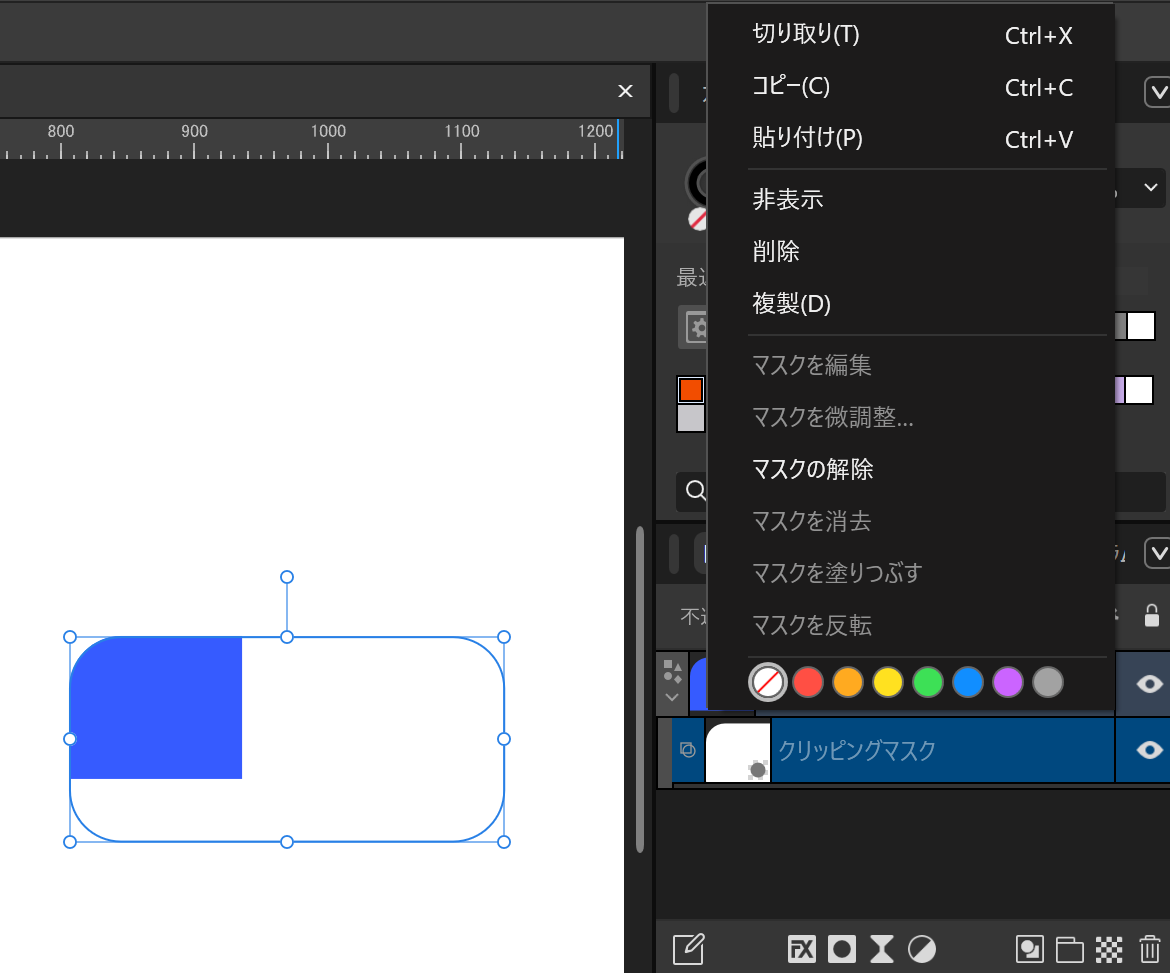Image resolution: width=1170 pixels, height=973 pixels.
Task: Expand the top layer's child chevron
Action: tap(672, 698)
